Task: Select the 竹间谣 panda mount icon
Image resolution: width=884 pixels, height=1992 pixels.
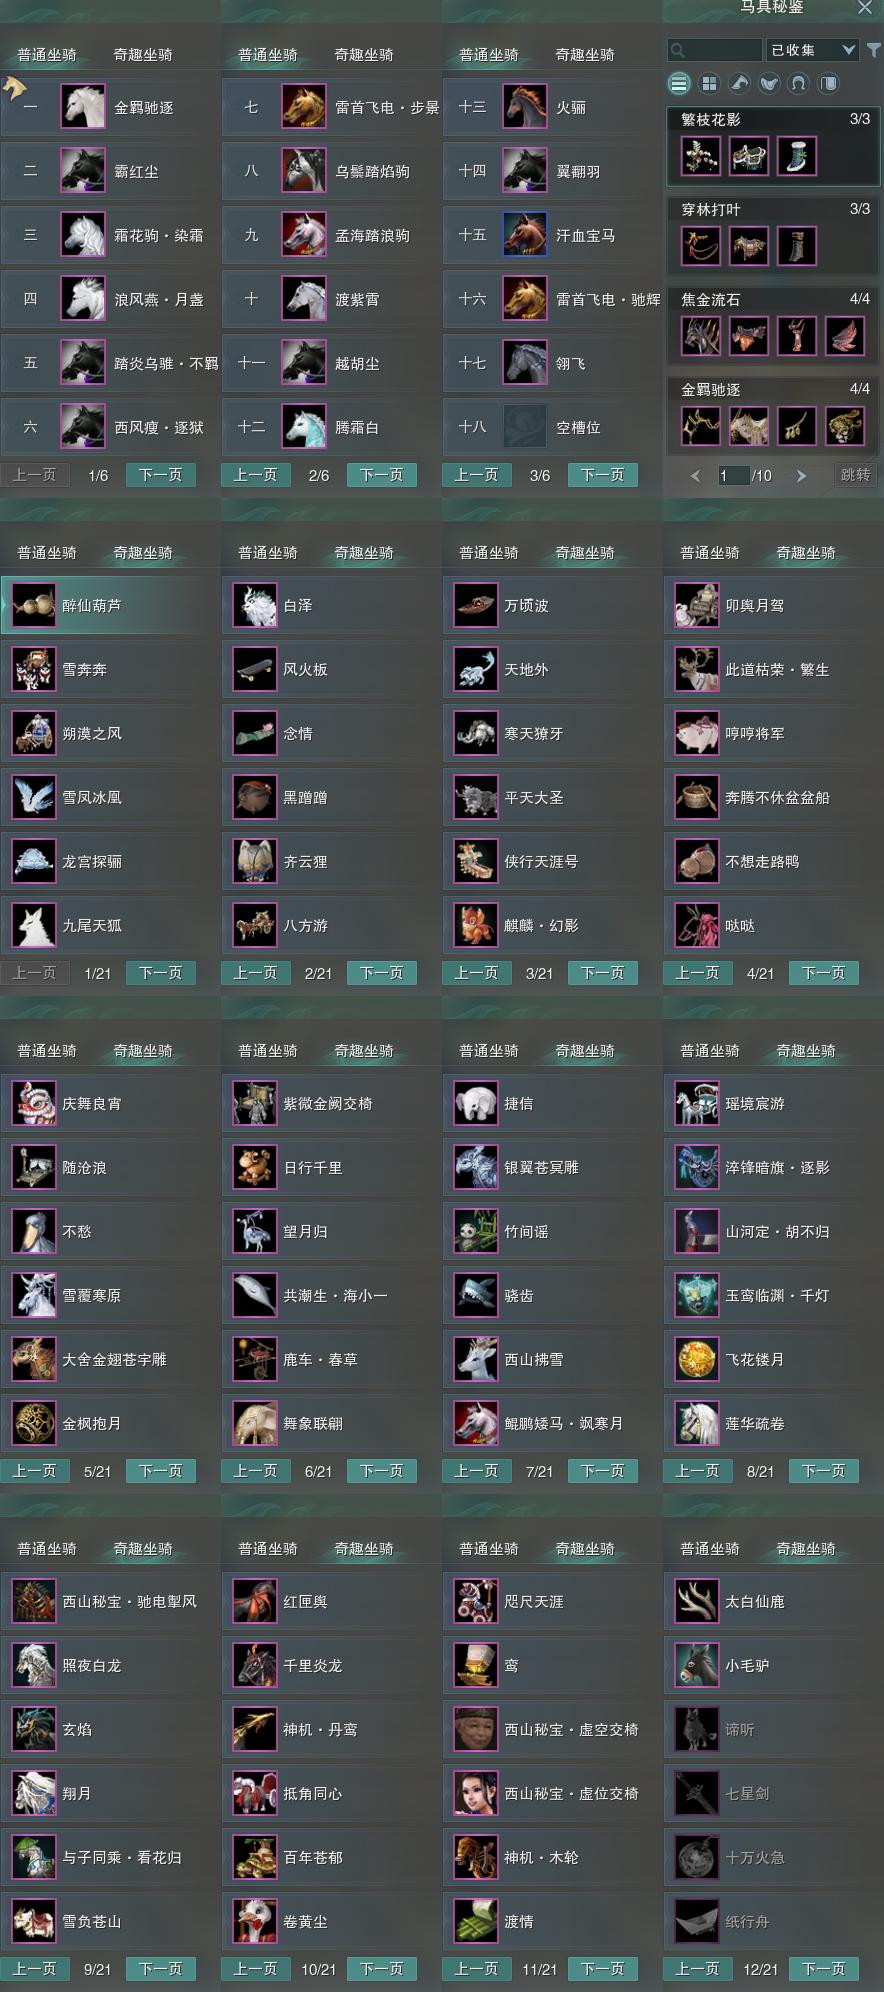Action: (x=475, y=1232)
